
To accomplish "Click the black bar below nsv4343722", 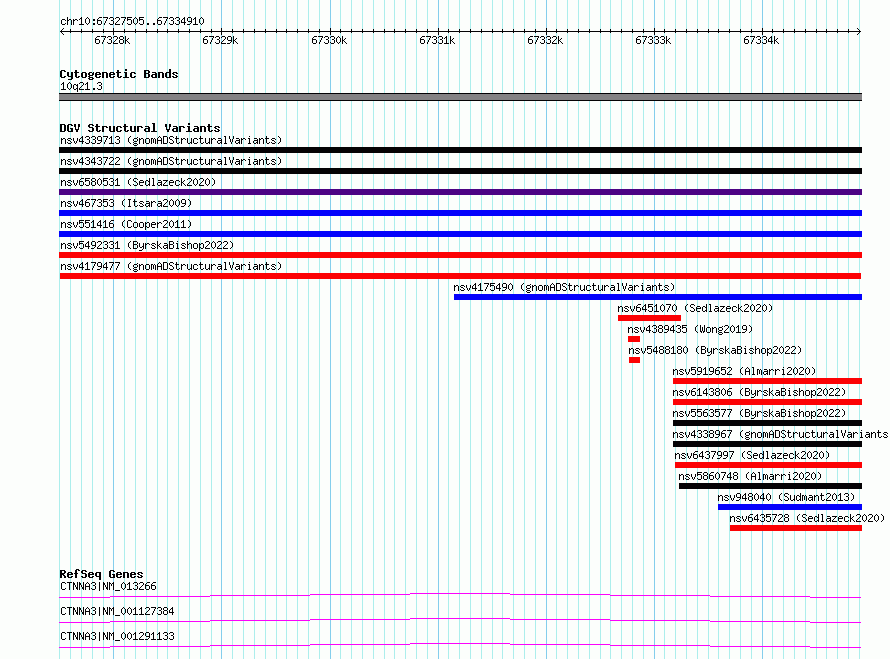I will 460,171.
